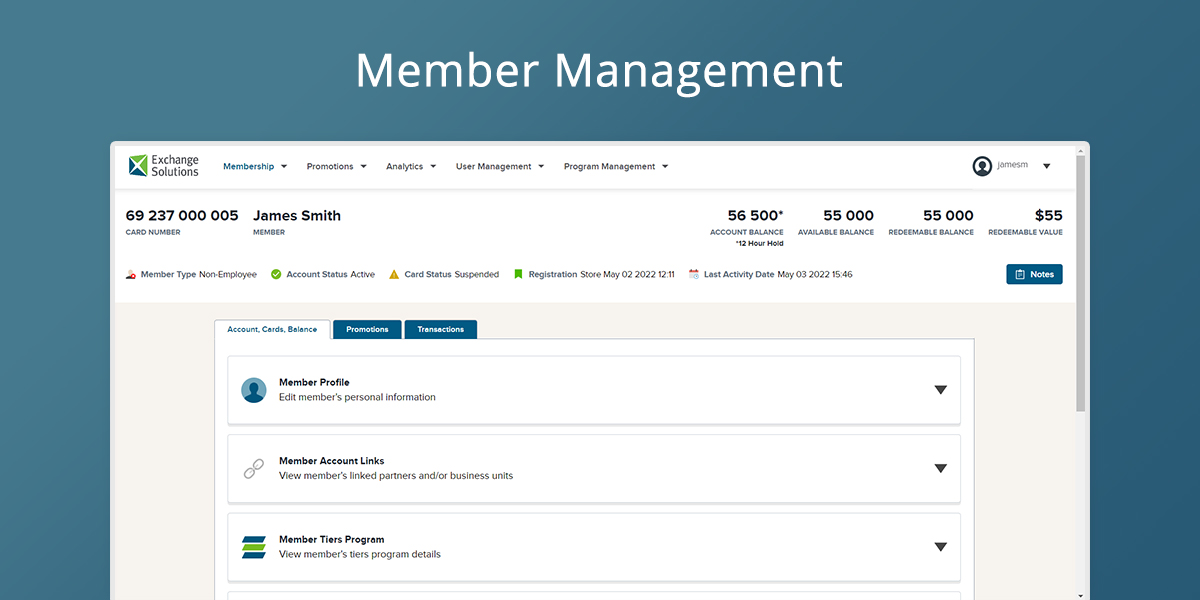The height and width of the screenshot is (600, 1200).
Task: Click the Card Status Suspended text
Action: pyautogui.click(x=452, y=274)
